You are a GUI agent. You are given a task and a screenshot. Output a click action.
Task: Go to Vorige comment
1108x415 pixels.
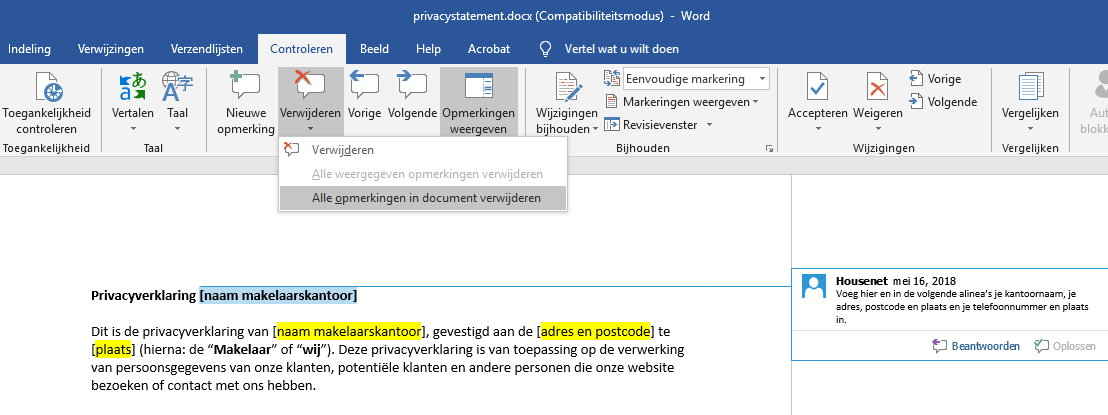[x=365, y=94]
